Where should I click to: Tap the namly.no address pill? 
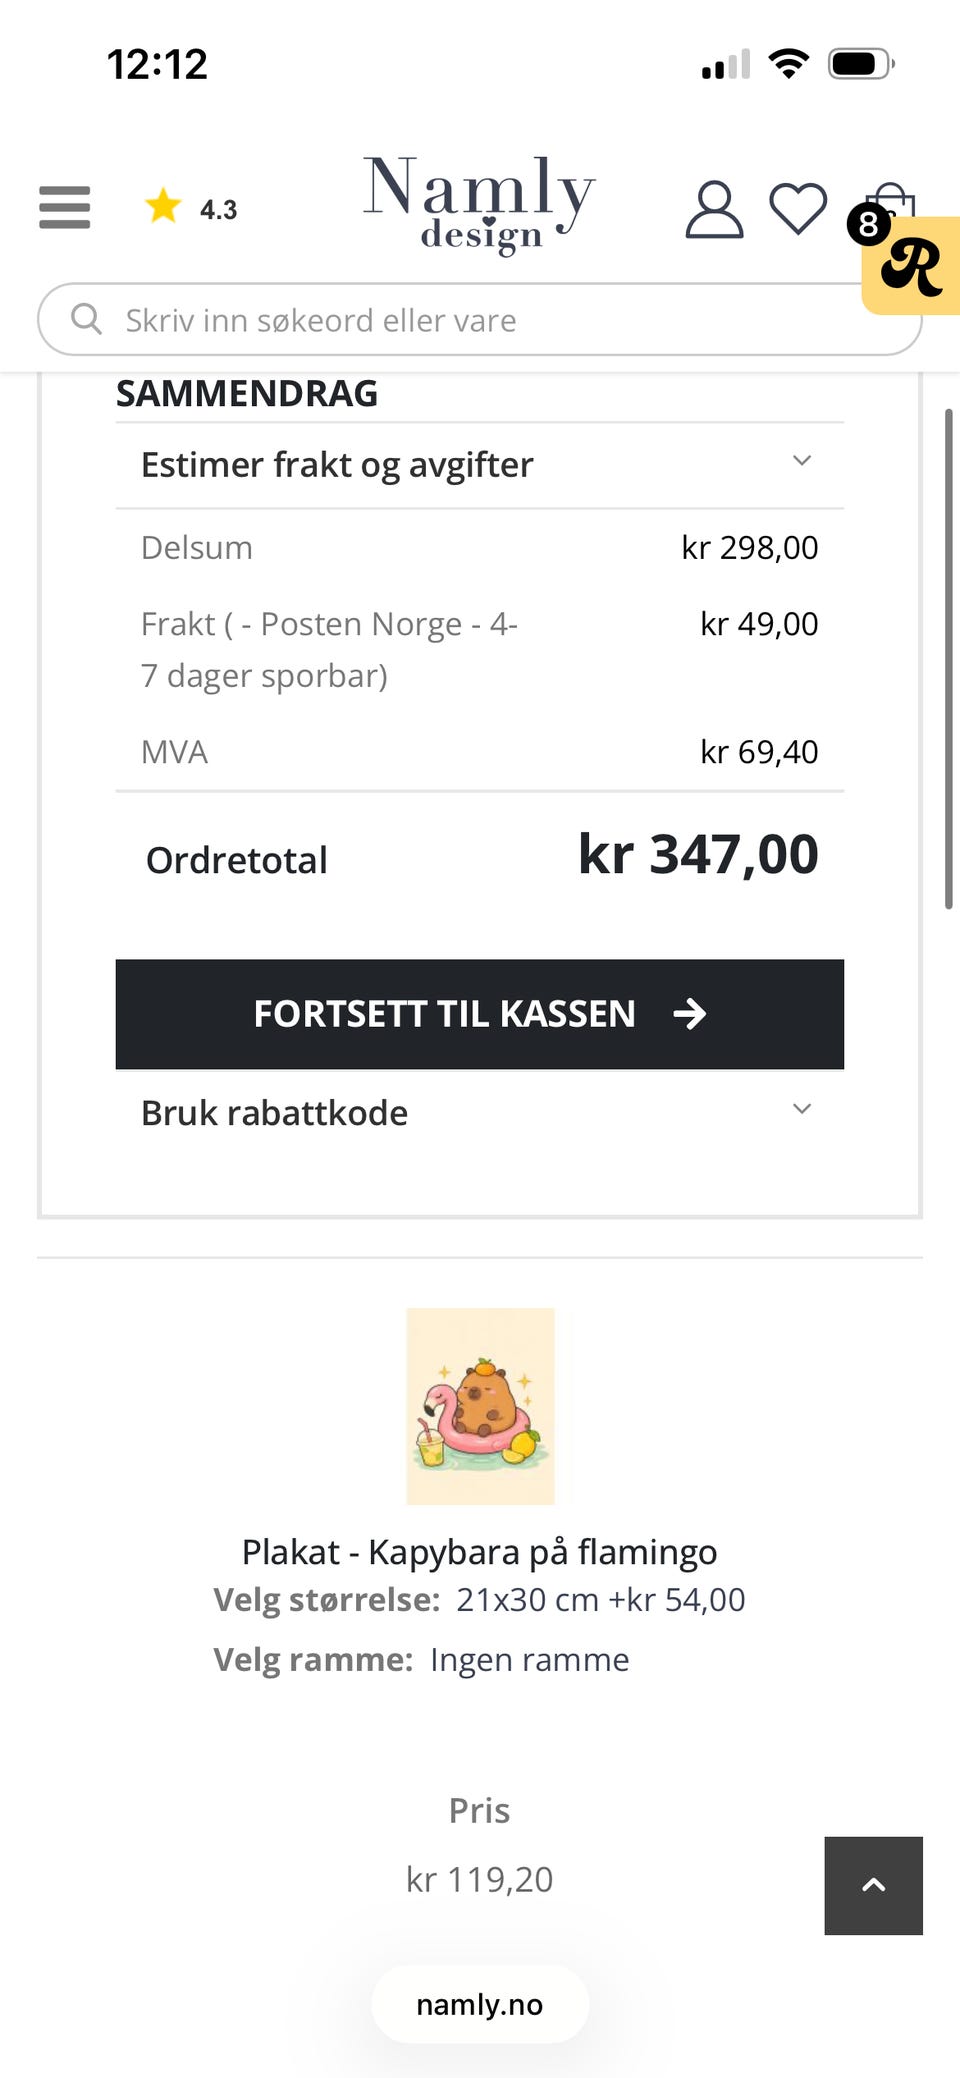pyautogui.click(x=480, y=2004)
